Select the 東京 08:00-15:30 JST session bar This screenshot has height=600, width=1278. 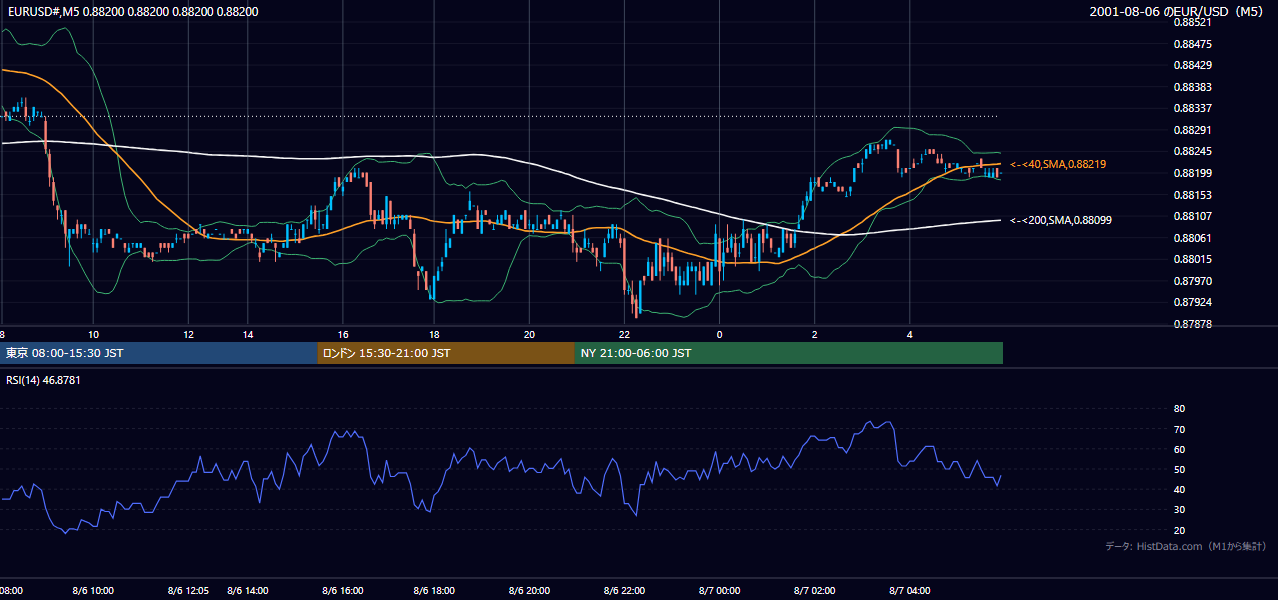159,353
